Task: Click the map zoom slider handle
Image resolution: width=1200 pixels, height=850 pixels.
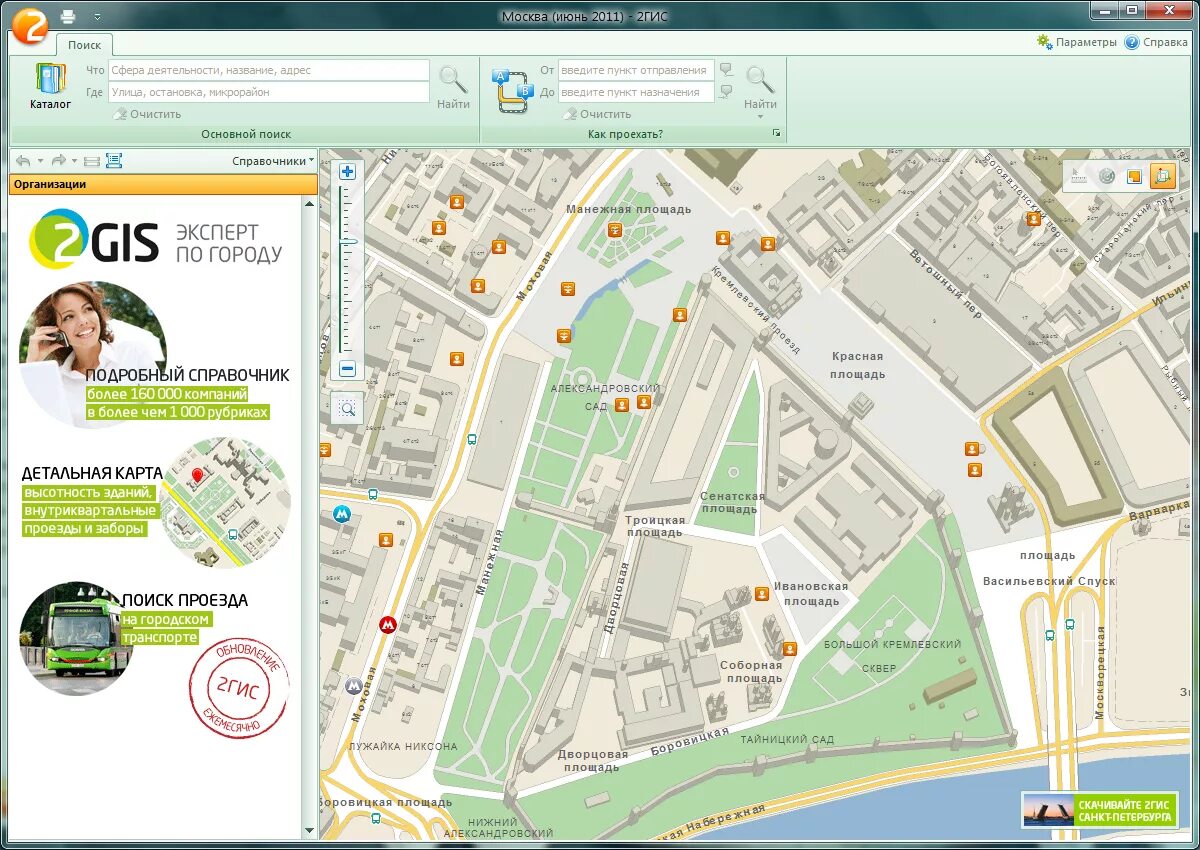Action: pyautogui.click(x=348, y=242)
